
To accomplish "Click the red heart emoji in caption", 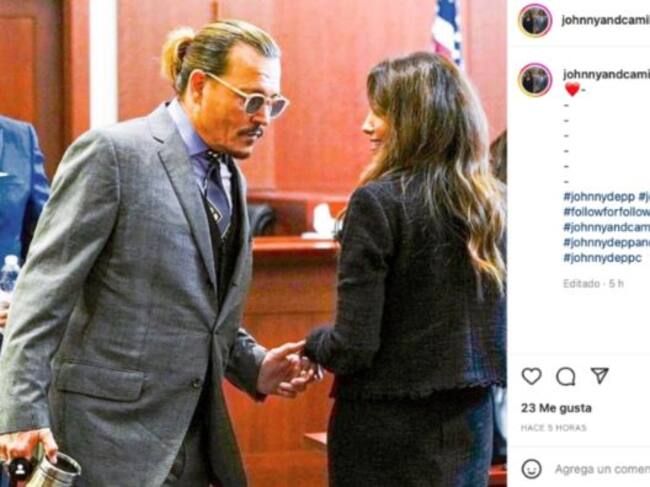I will (x=572, y=89).
